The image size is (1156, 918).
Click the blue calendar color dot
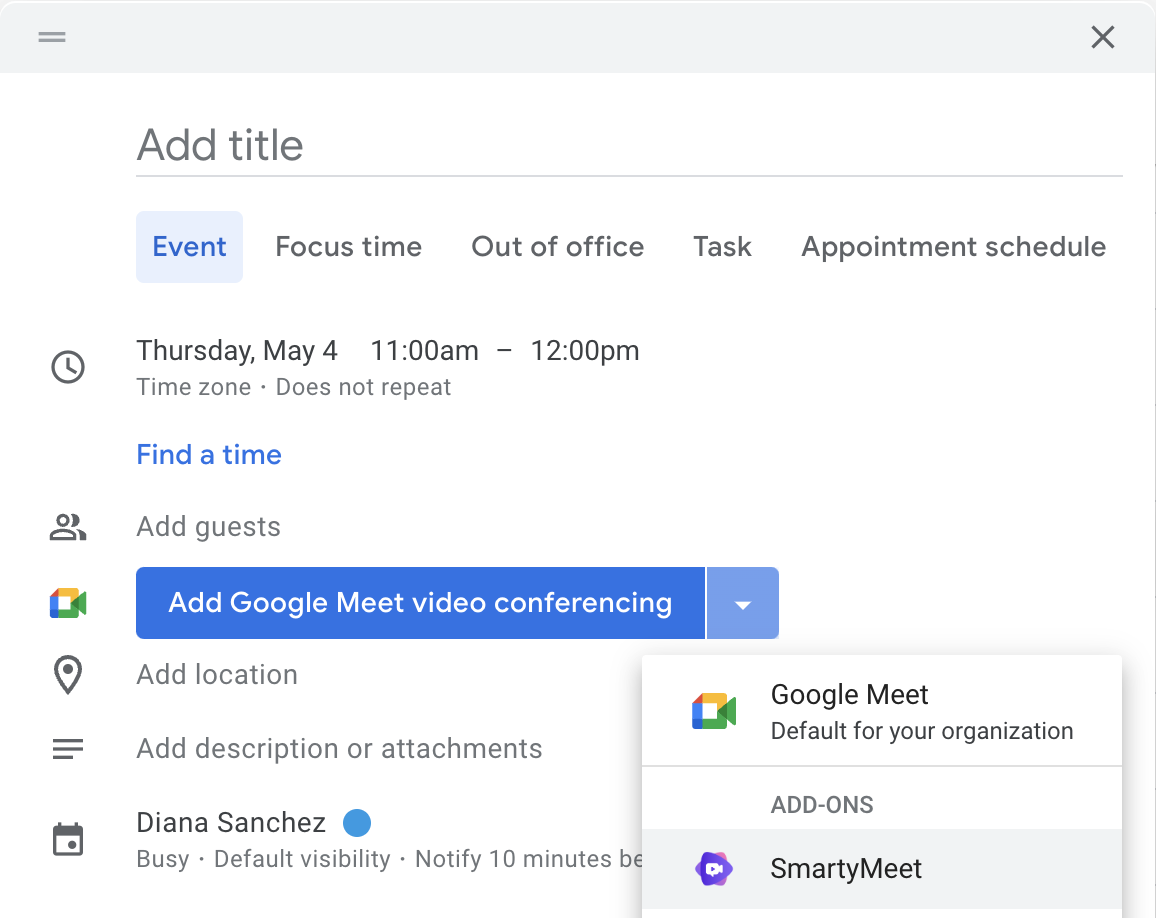357,823
